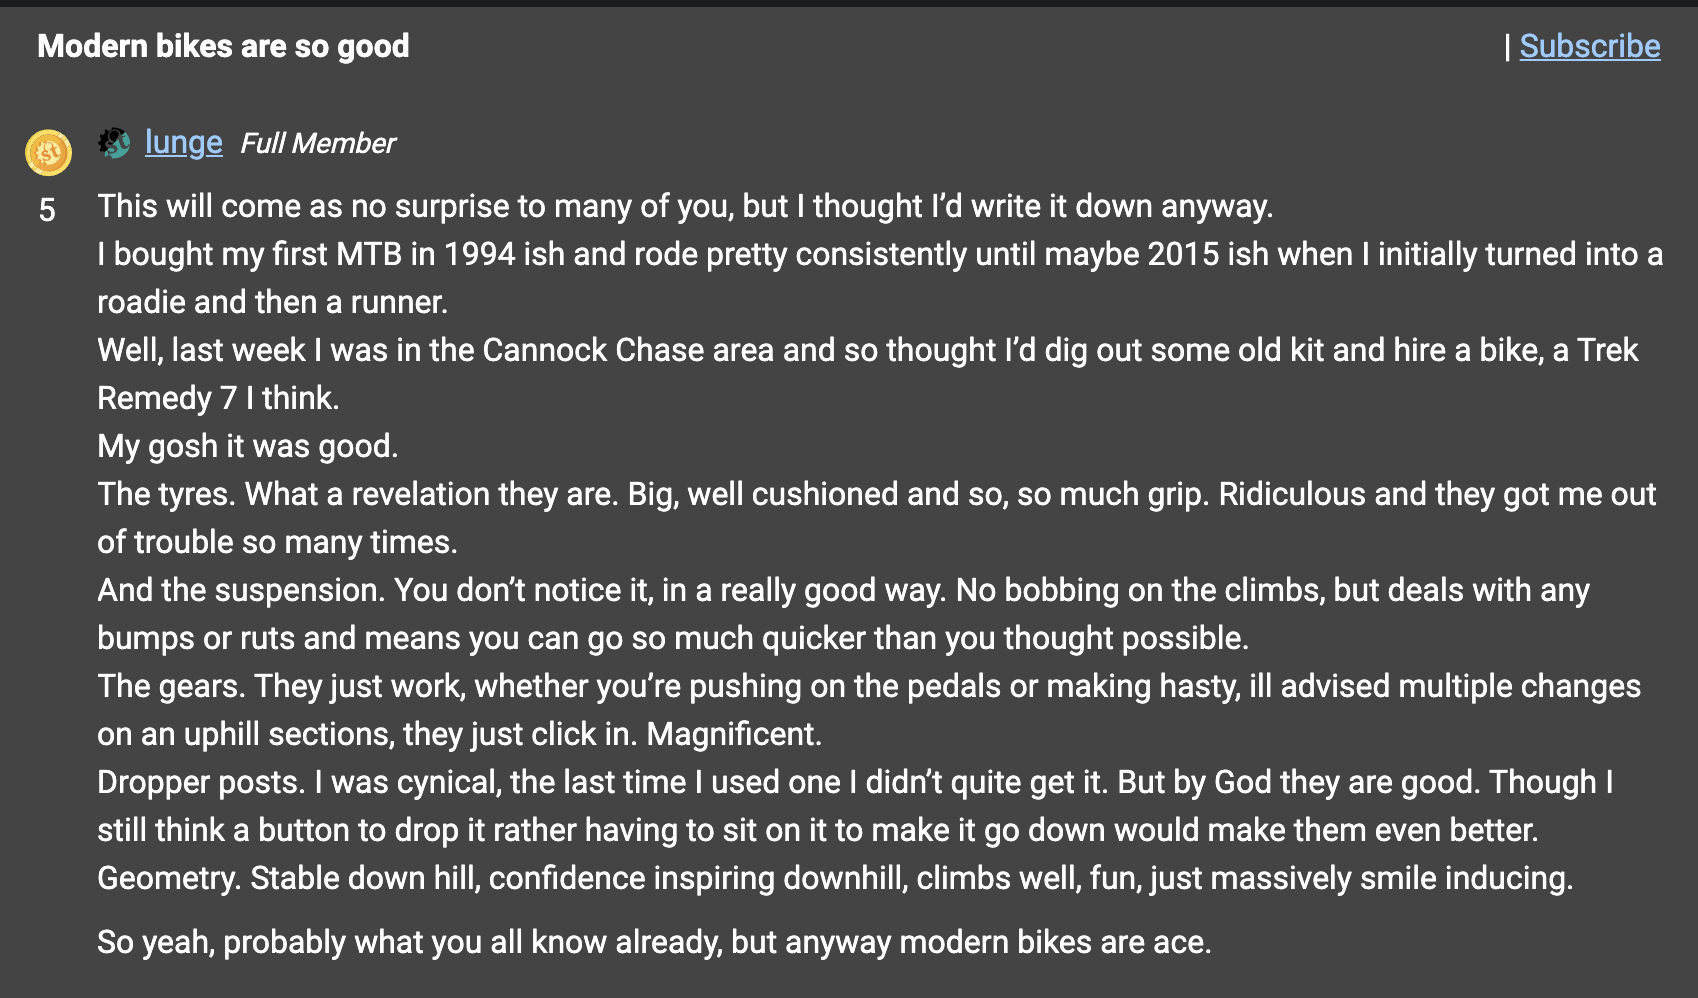Click the "Full Member" rank label
Image resolution: width=1698 pixels, height=998 pixels.
coord(318,144)
